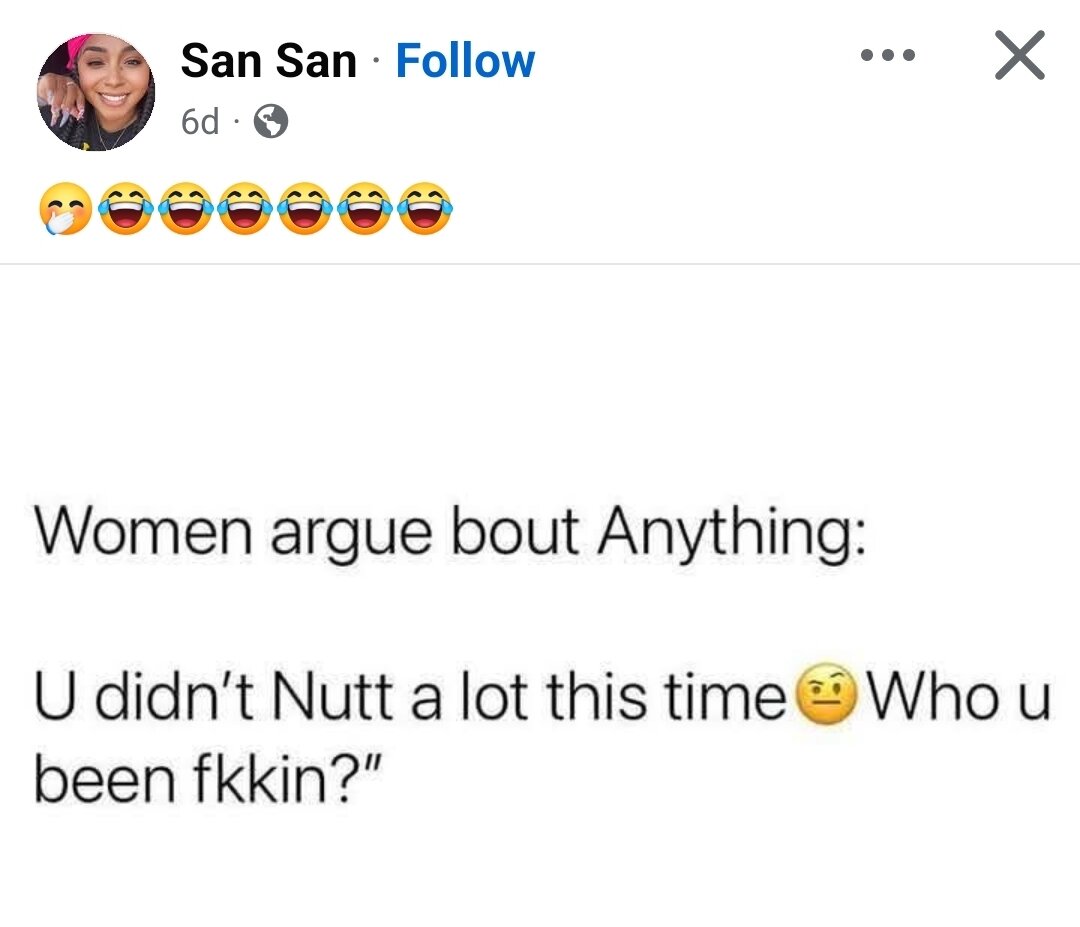Click the "6d" post timestamp
Viewport: 1080px width, 927px height.
click(x=199, y=122)
